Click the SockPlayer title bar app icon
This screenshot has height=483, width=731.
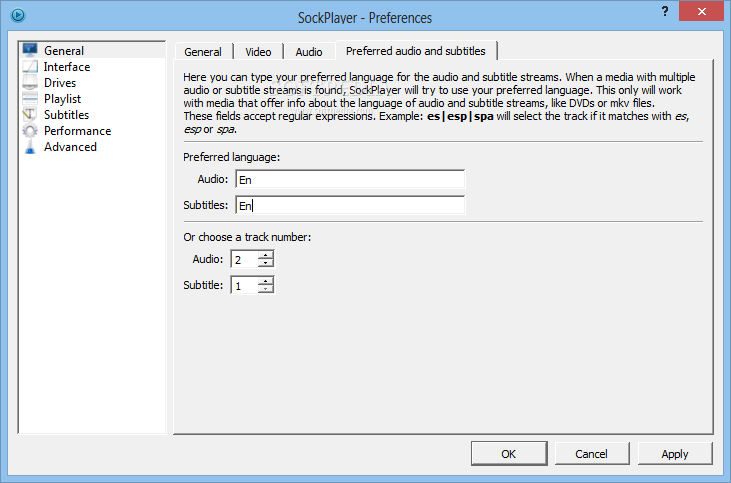[x=18, y=15]
